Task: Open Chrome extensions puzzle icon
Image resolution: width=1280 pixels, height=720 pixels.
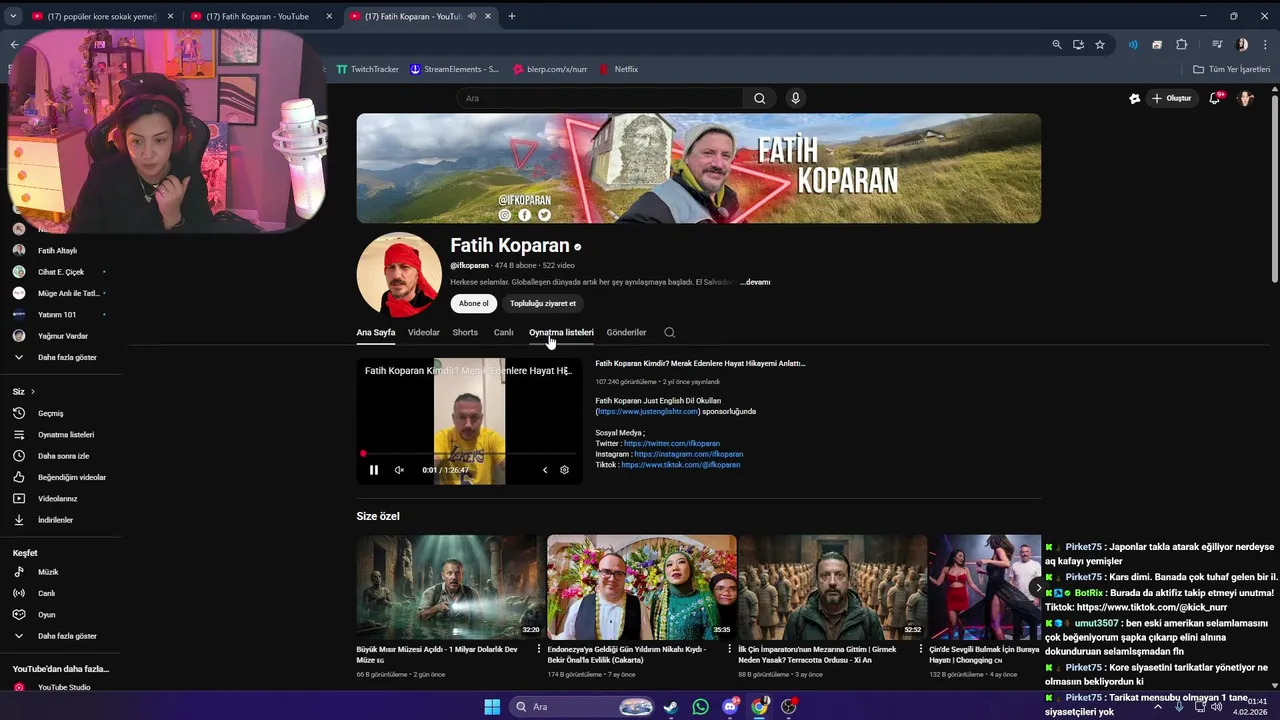Action: click(x=1181, y=44)
